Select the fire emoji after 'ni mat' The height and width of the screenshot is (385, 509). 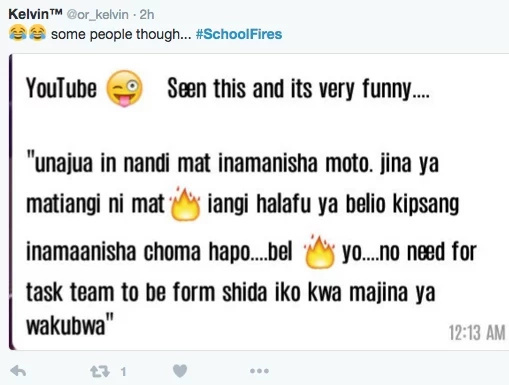[x=185, y=204]
